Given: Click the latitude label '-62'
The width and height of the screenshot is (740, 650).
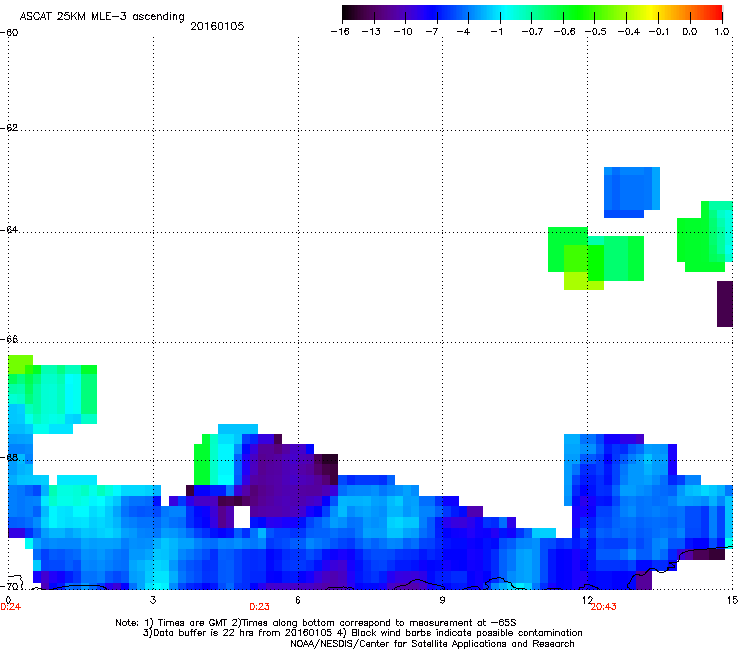Looking at the screenshot, I should click(x=9, y=128).
